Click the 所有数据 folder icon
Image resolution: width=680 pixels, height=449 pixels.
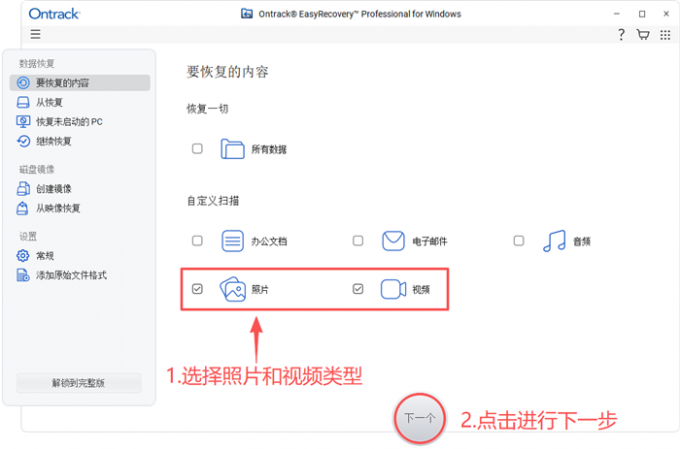232,149
